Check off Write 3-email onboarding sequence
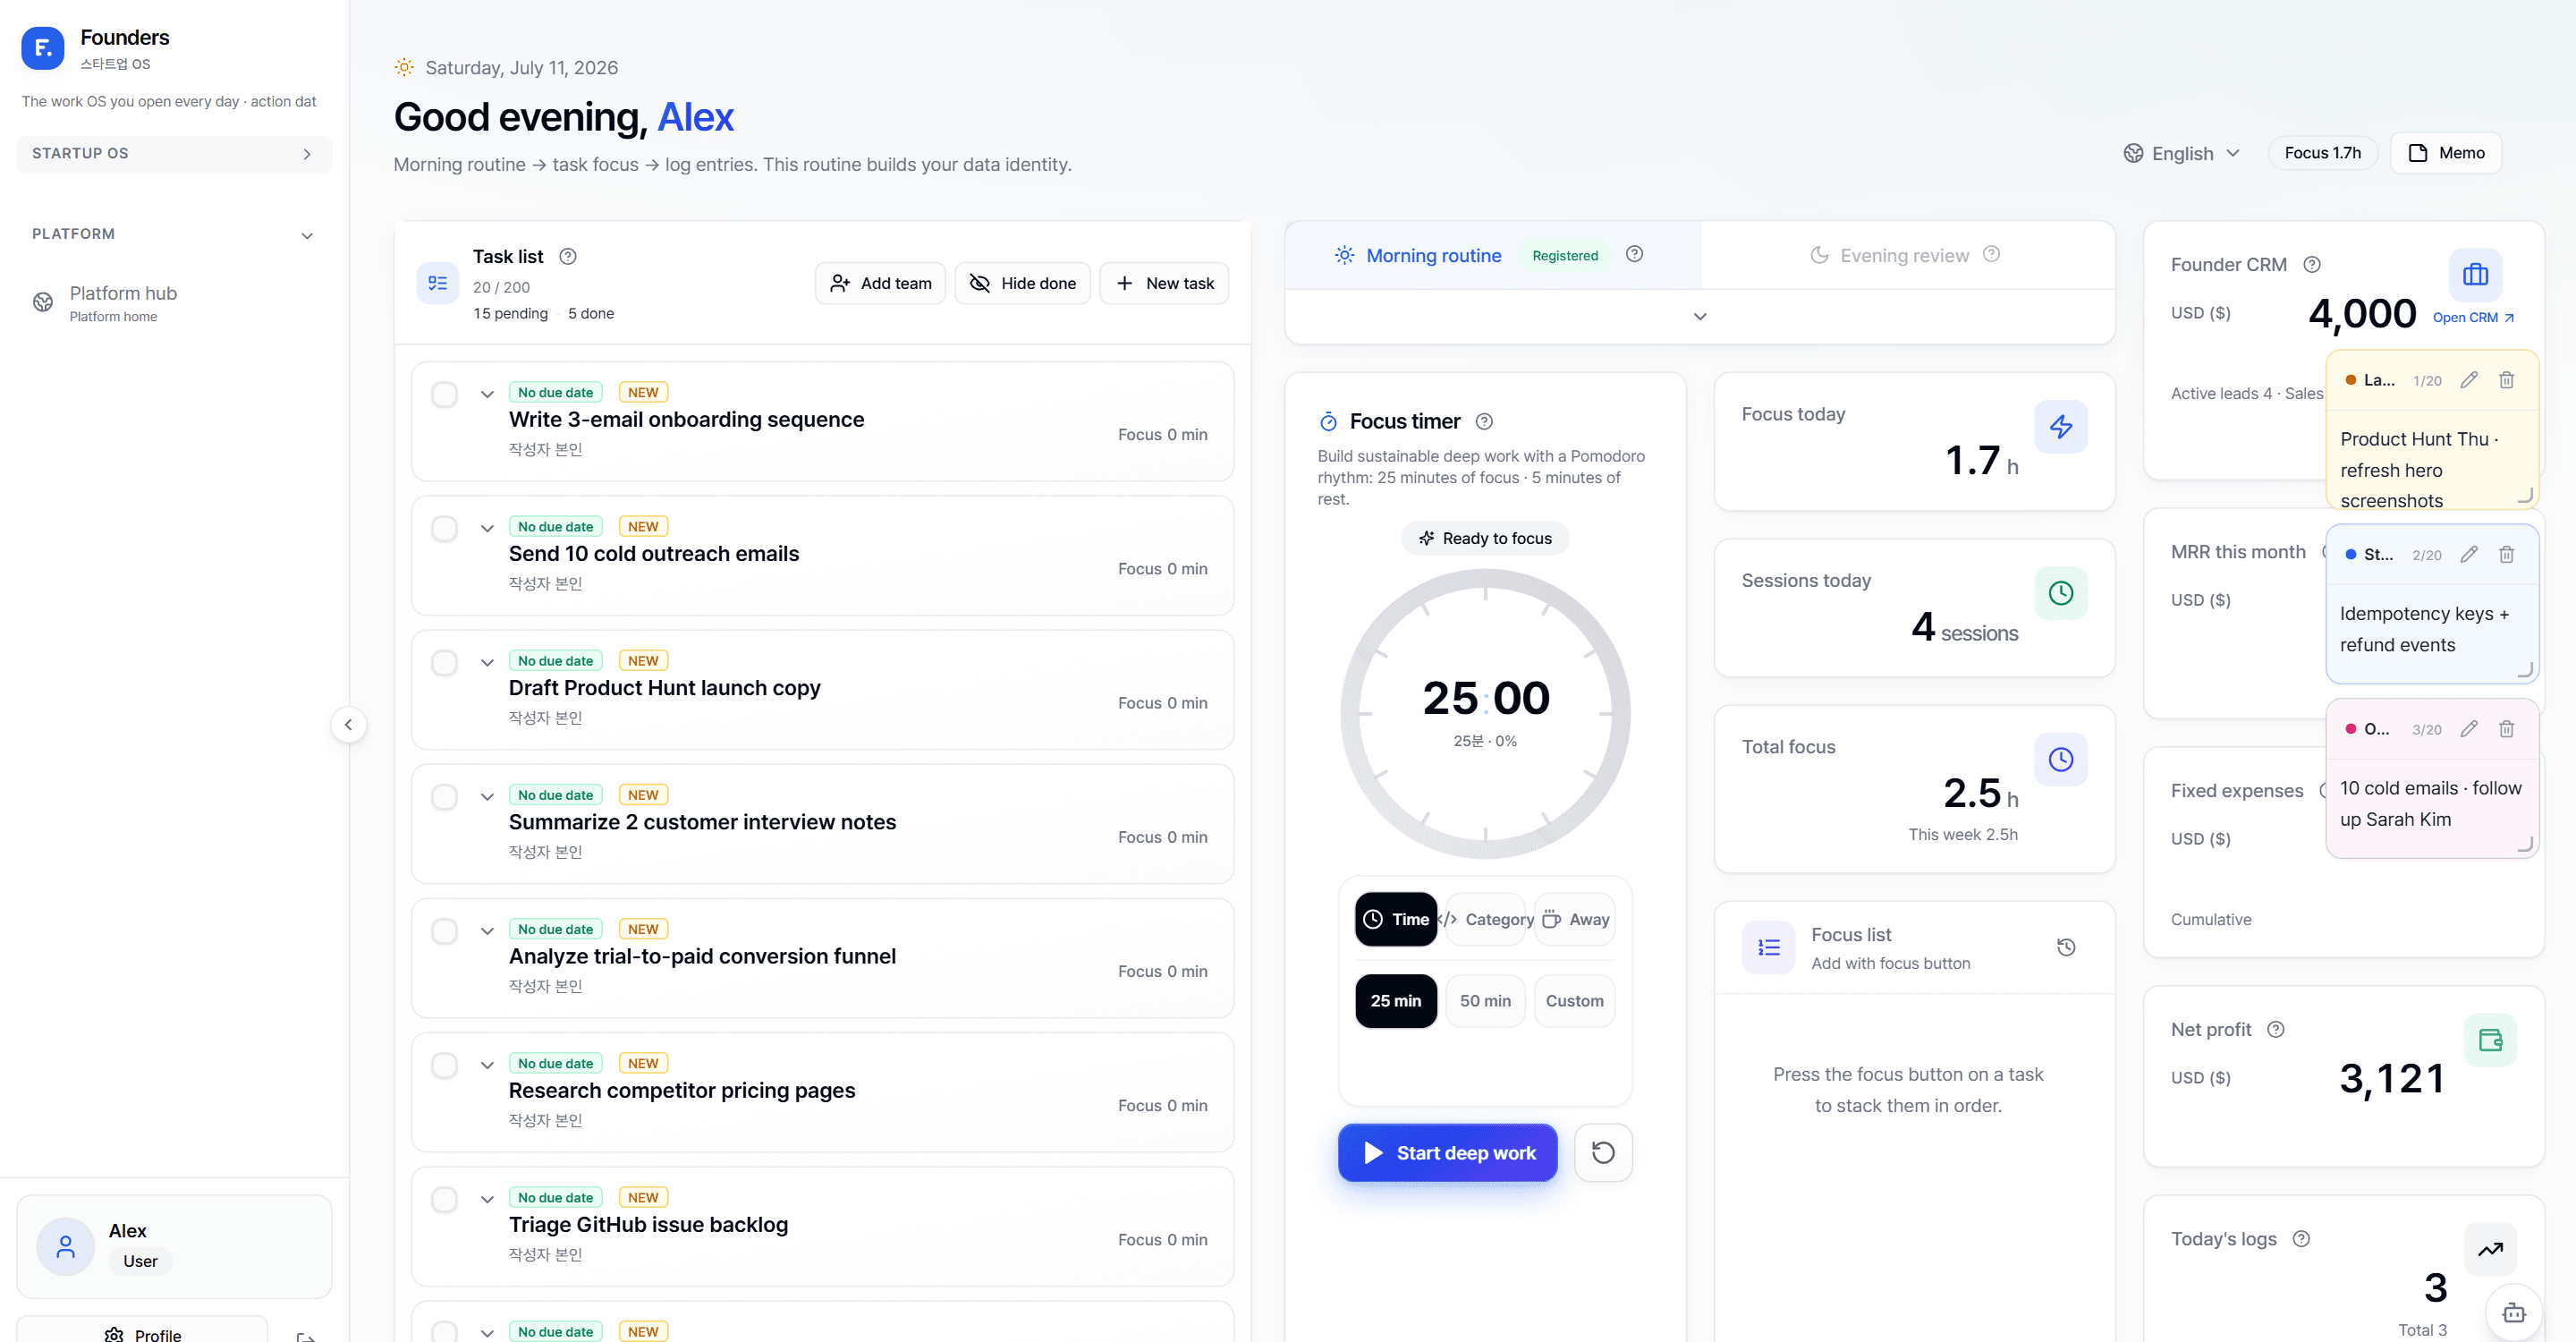 [444, 394]
